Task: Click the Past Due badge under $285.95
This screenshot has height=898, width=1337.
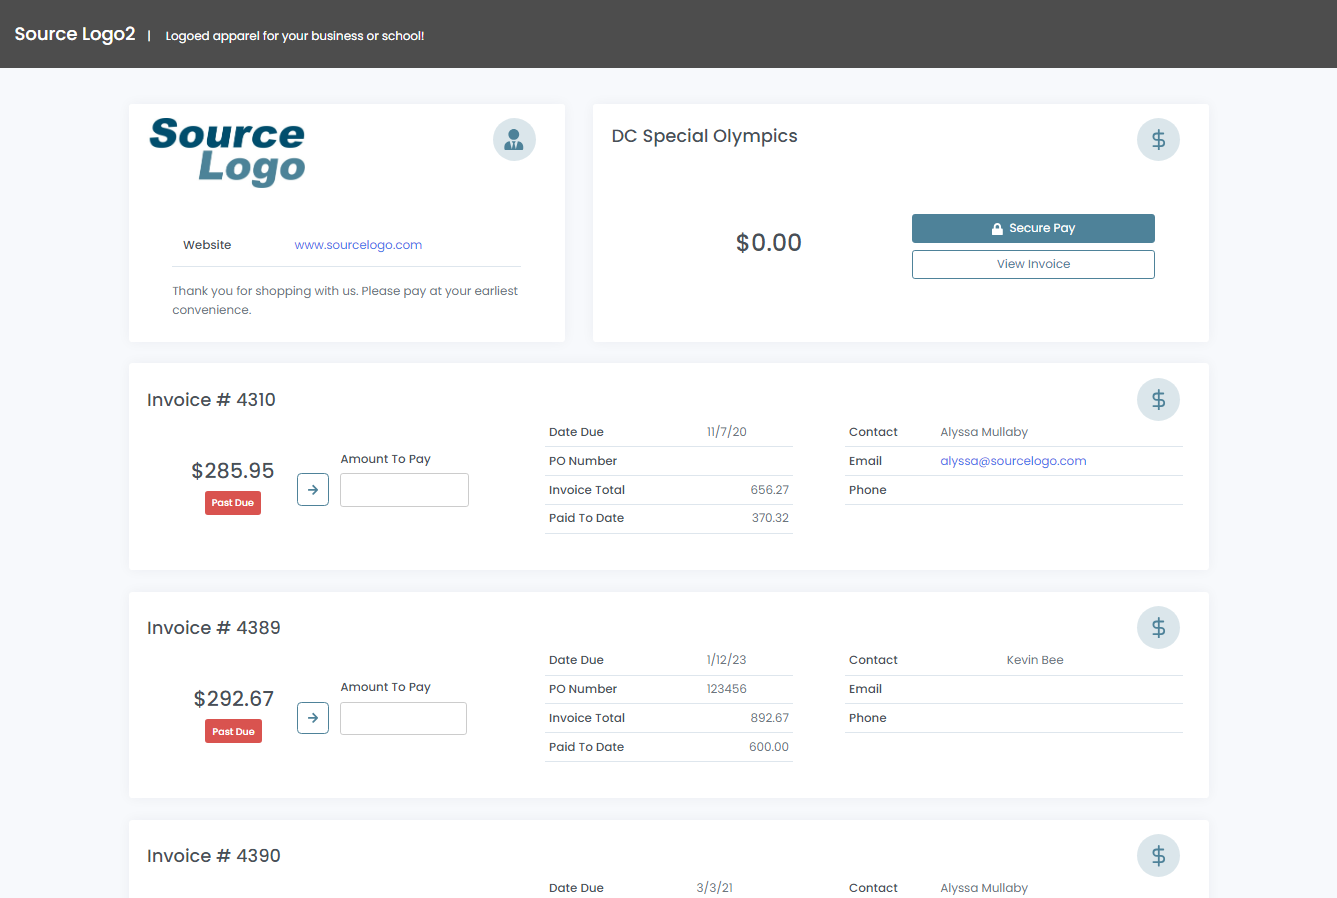Action: click(232, 503)
